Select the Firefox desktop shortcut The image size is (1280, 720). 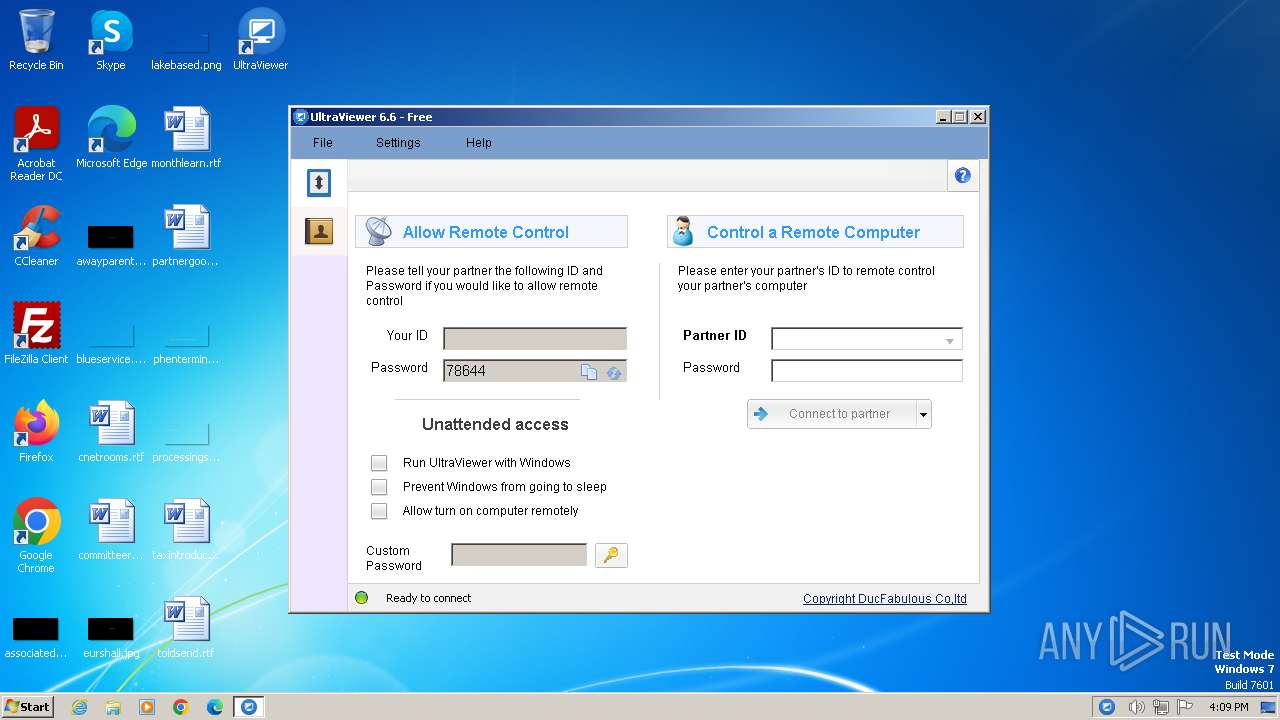coord(36,432)
